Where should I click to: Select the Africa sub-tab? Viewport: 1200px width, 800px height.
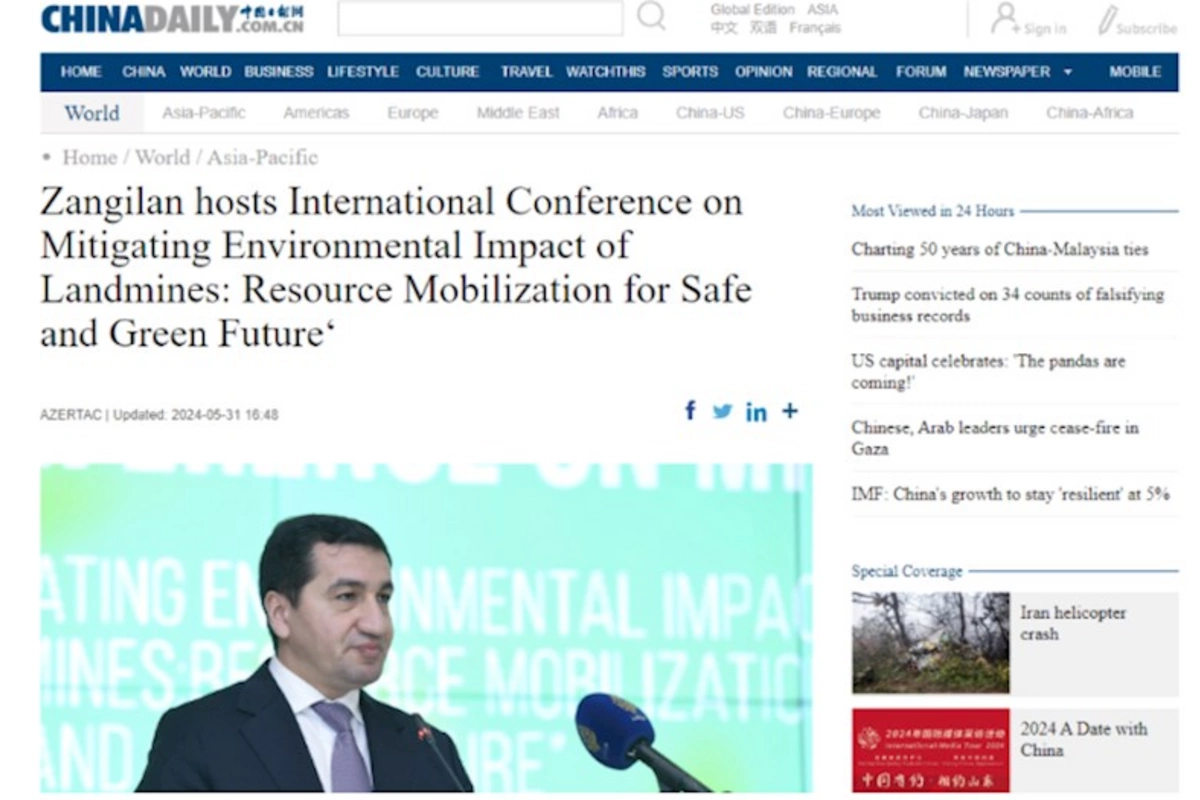[x=617, y=113]
